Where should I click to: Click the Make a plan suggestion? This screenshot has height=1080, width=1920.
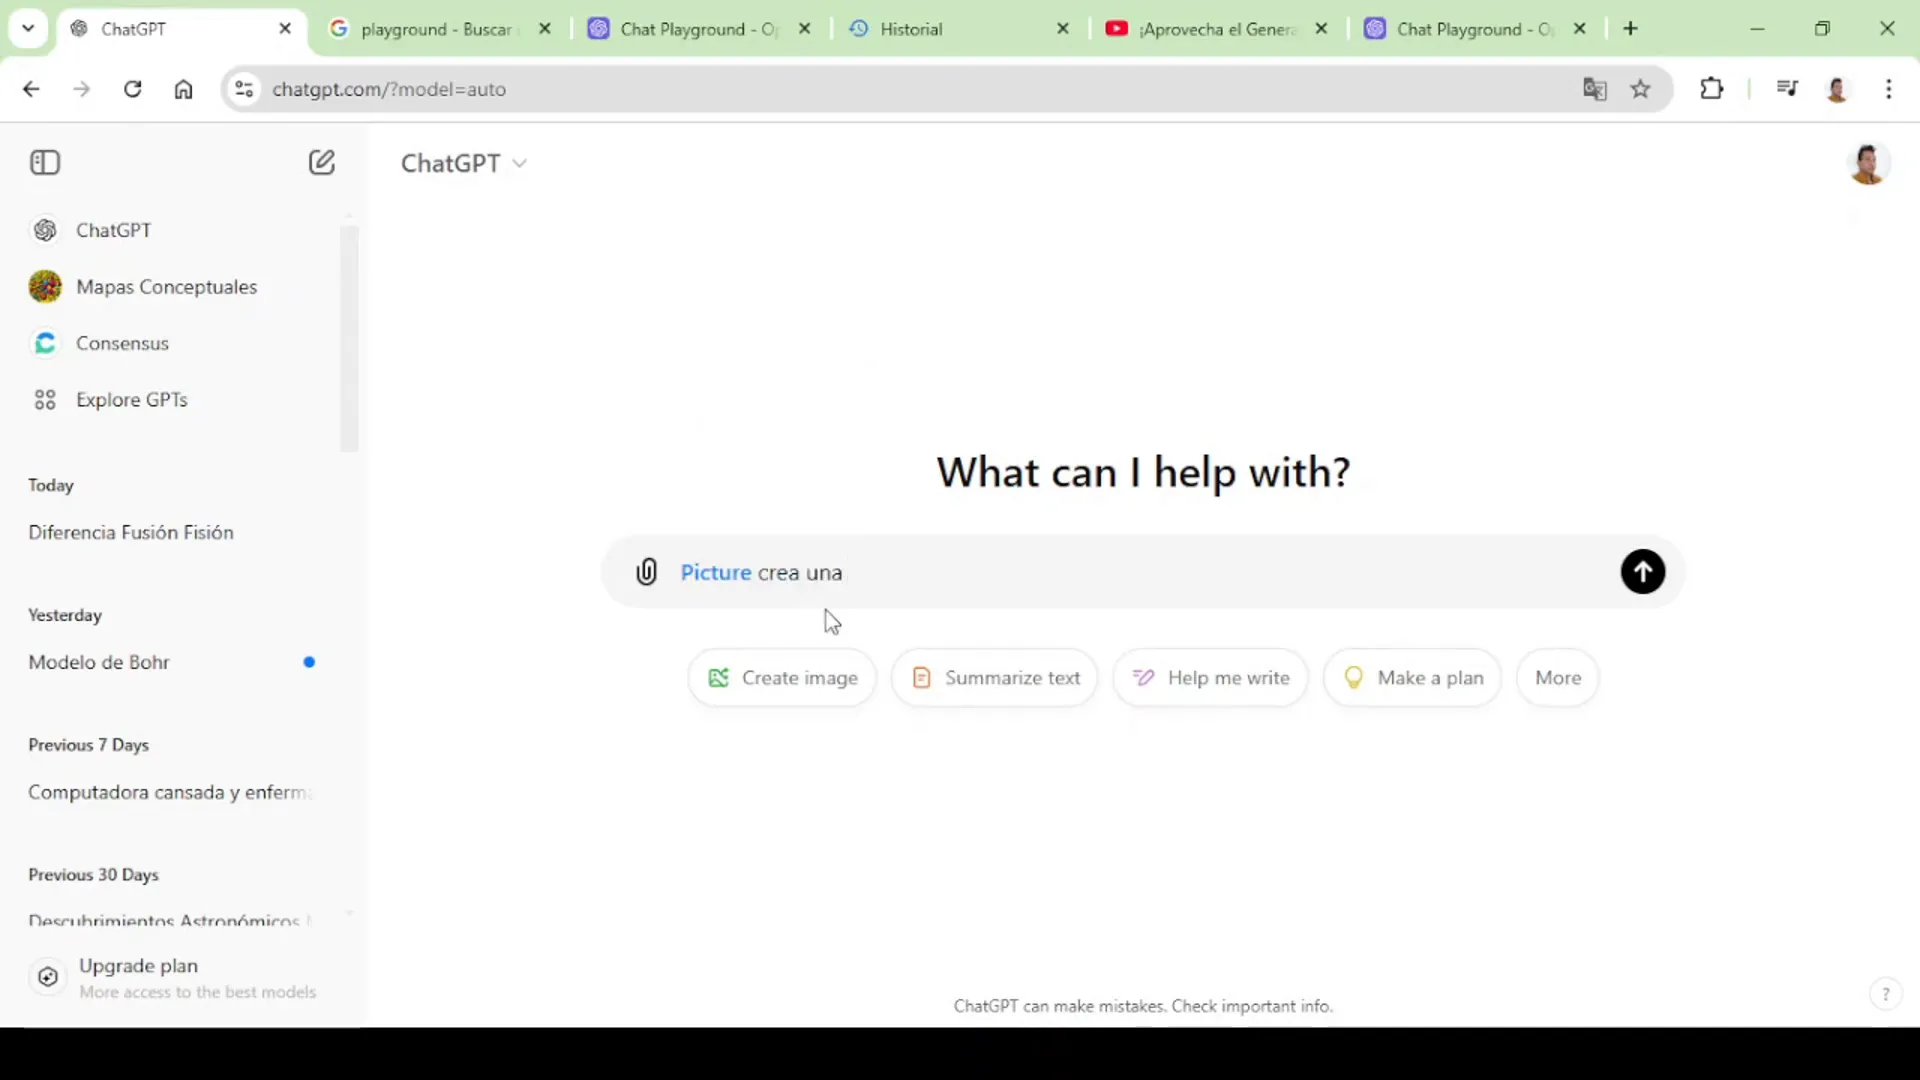(x=1412, y=678)
